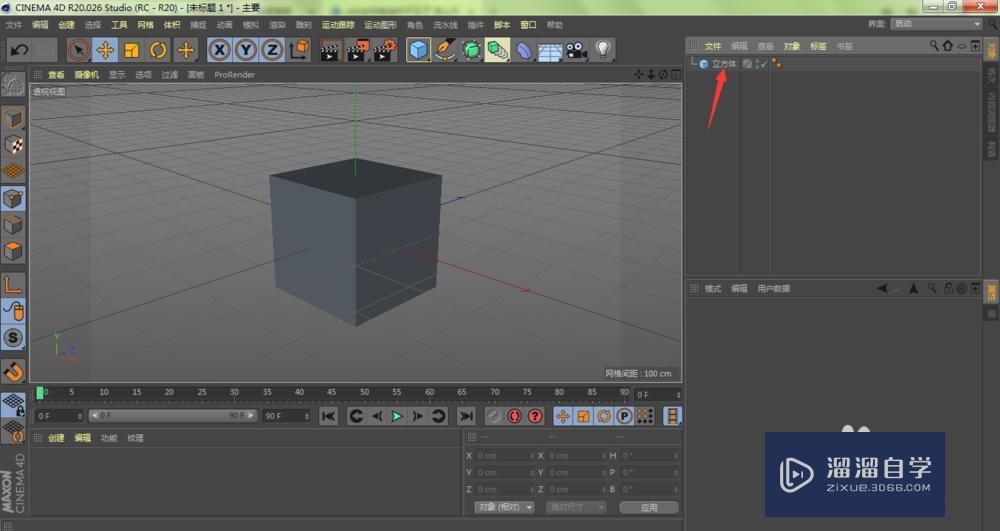This screenshot has width=1000, height=531.
Task: Select the 立方体 object in object manager
Action: (723, 64)
